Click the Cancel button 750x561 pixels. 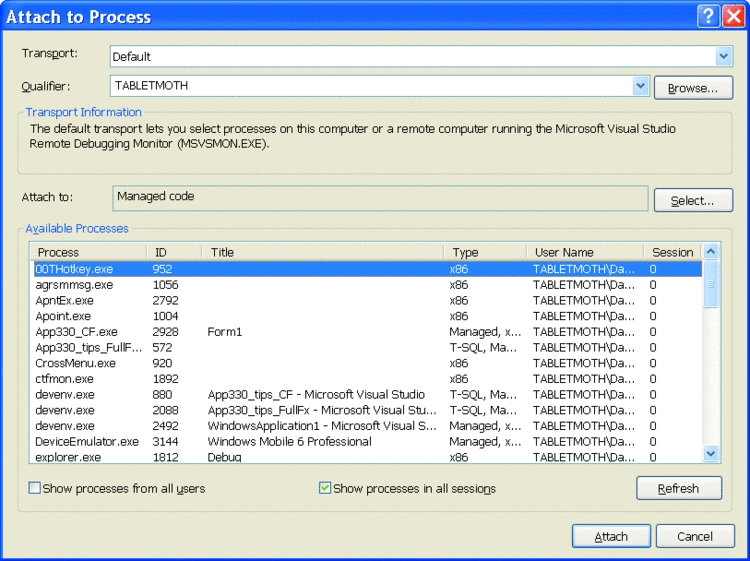[x=695, y=537]
